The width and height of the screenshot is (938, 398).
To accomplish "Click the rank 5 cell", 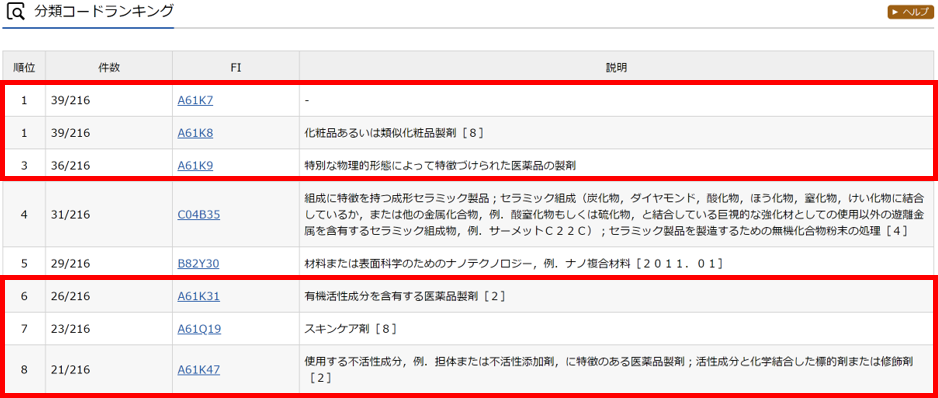I will click(24, 263).
